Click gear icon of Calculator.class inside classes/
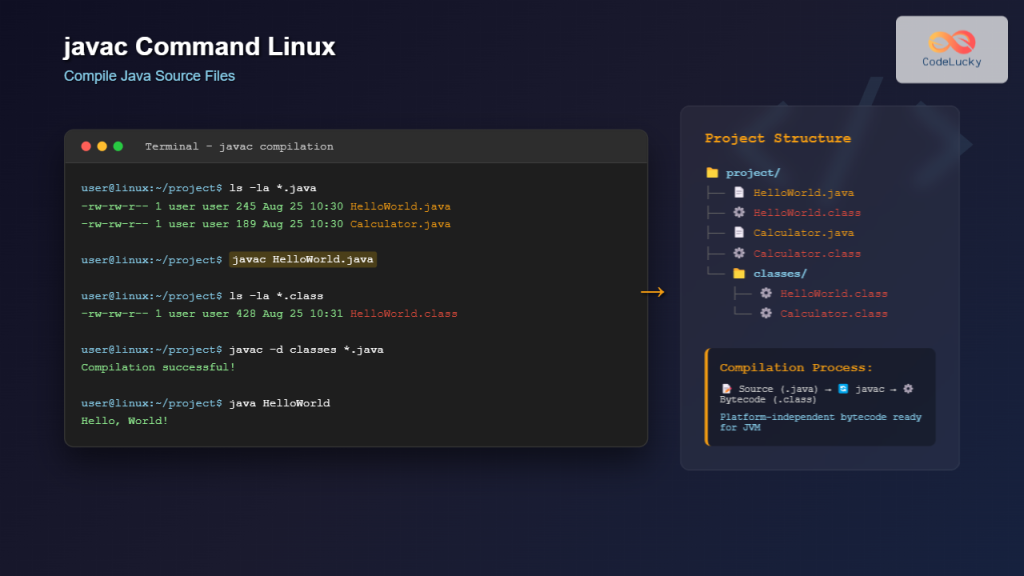Viewport: 1024px width, 576px height. click(x=766, y=313)
